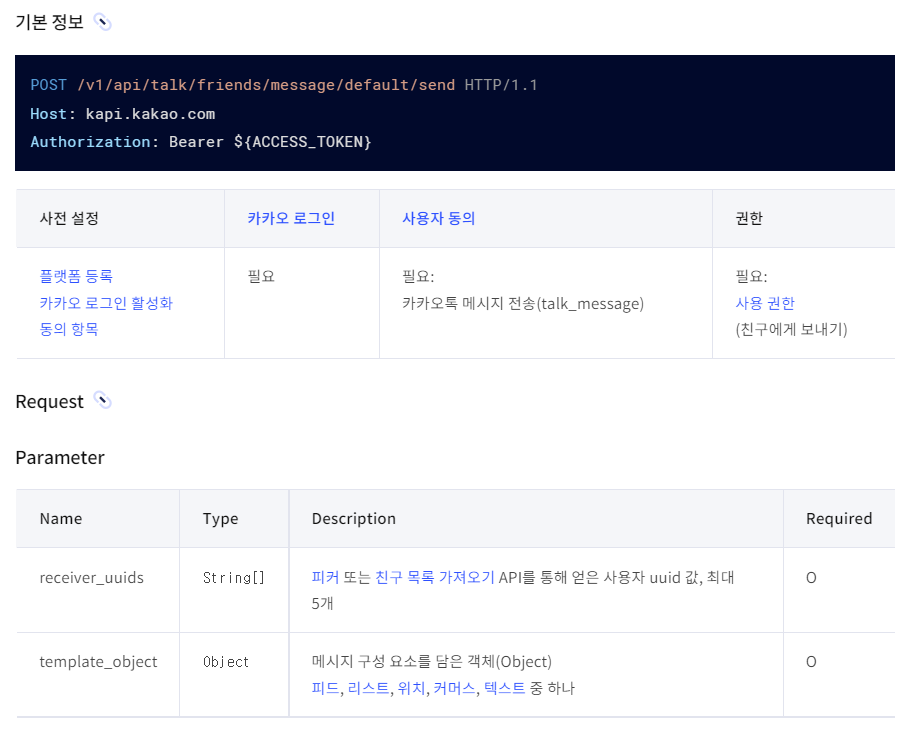Click the 메시지 구성 요소를 담은 객체(Object) text
The height and width of the screenshot is (735, 912).
(432, 662)
